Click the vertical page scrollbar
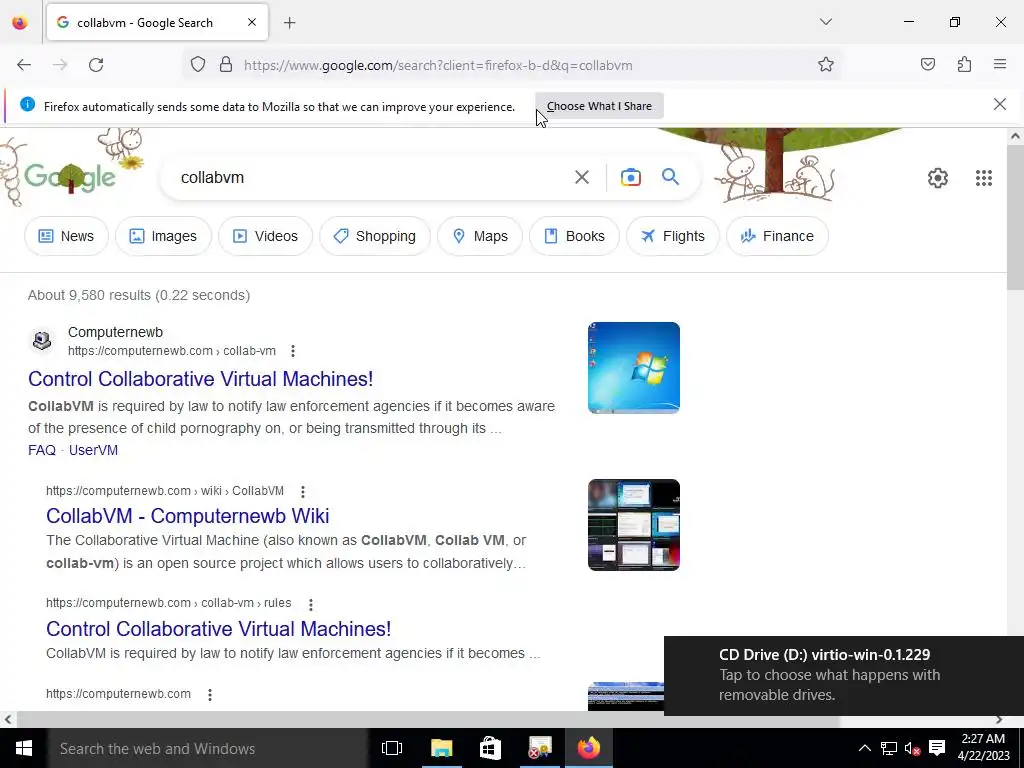Image resolution: width=1024 pixels, height=768 pixels. point(1015,217)
